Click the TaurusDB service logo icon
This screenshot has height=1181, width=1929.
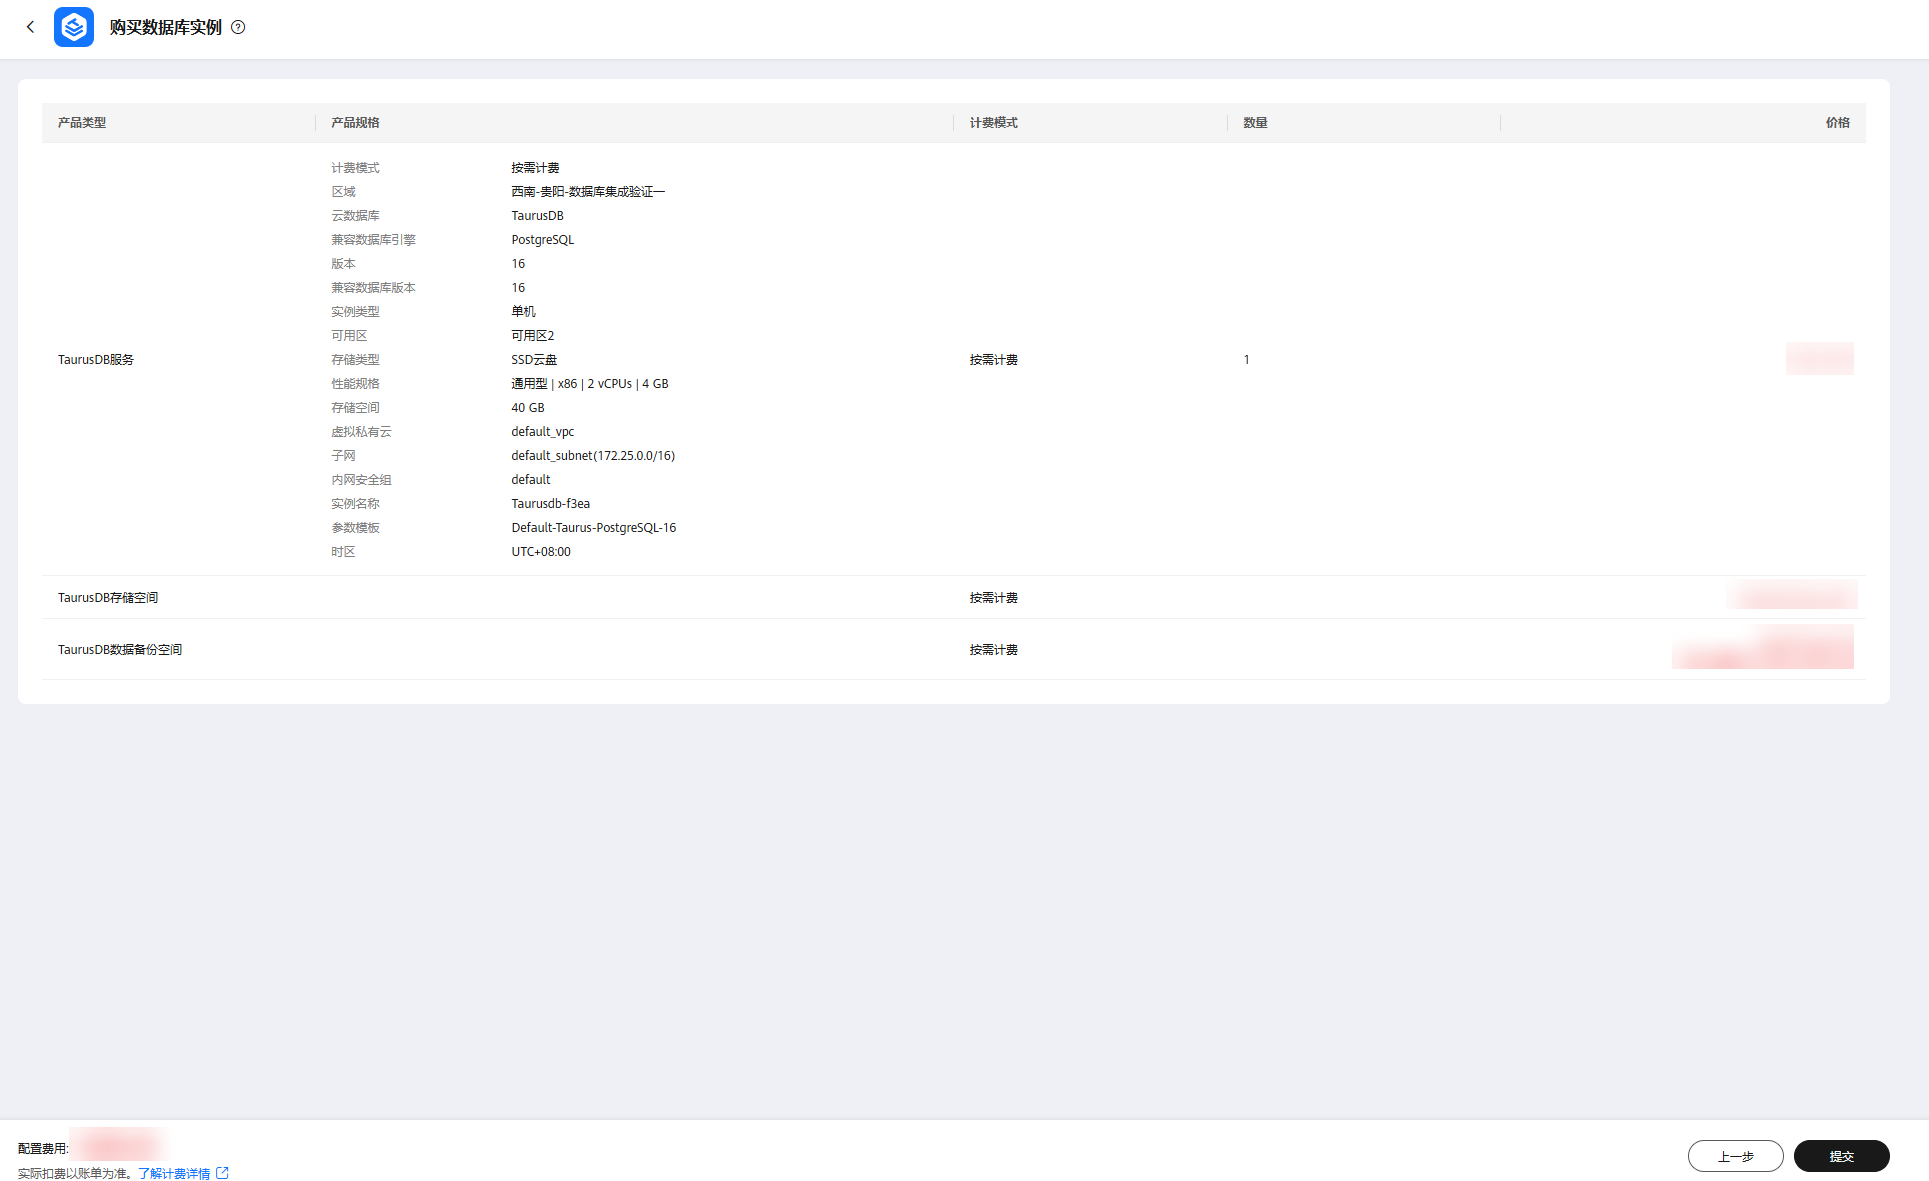(74, 27)
